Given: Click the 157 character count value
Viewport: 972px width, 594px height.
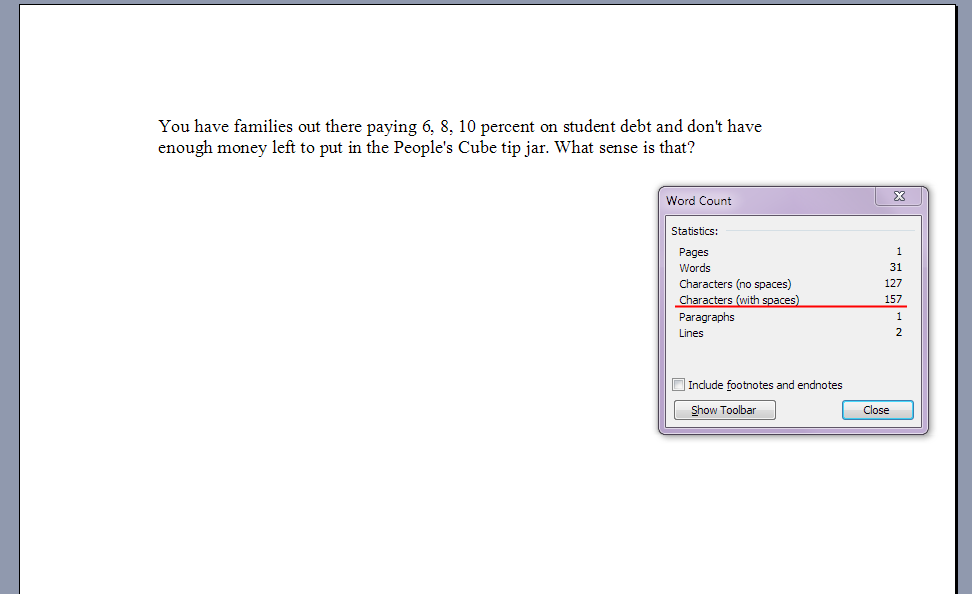Looking at the screenshot, I should [x=892, y=300].
